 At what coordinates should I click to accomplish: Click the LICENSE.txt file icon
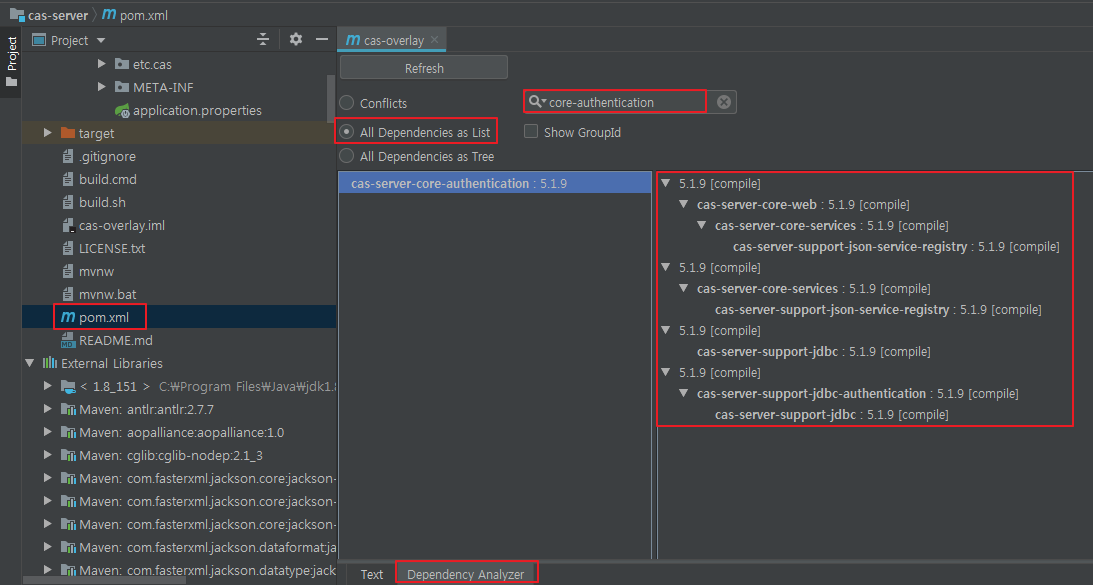coord(68,248)
